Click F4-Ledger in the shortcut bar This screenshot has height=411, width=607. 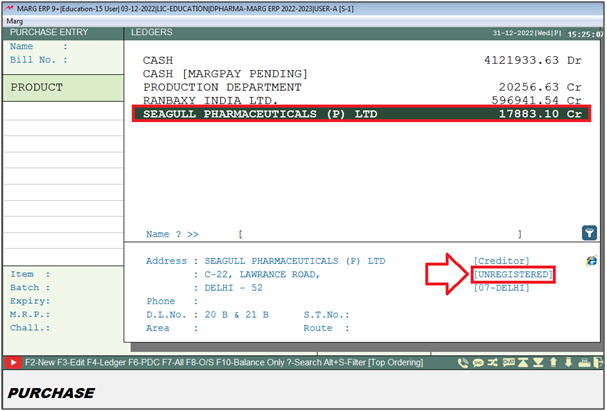[x=106, y=363]
